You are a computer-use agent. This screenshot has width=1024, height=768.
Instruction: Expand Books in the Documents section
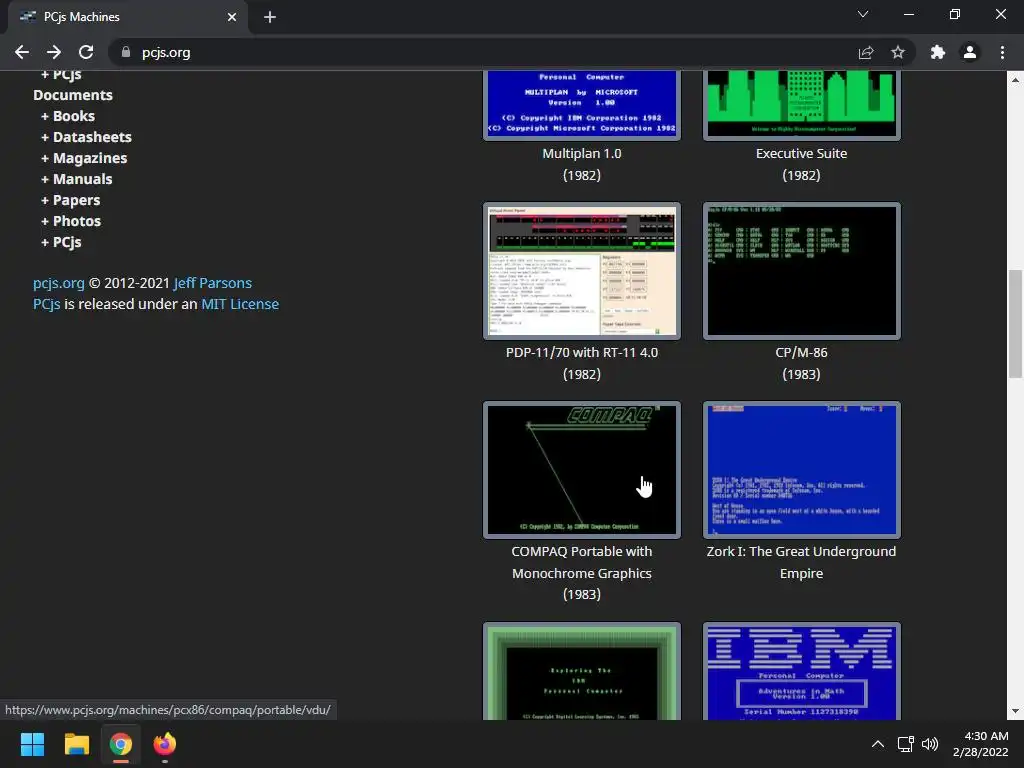tap(68, 116)
